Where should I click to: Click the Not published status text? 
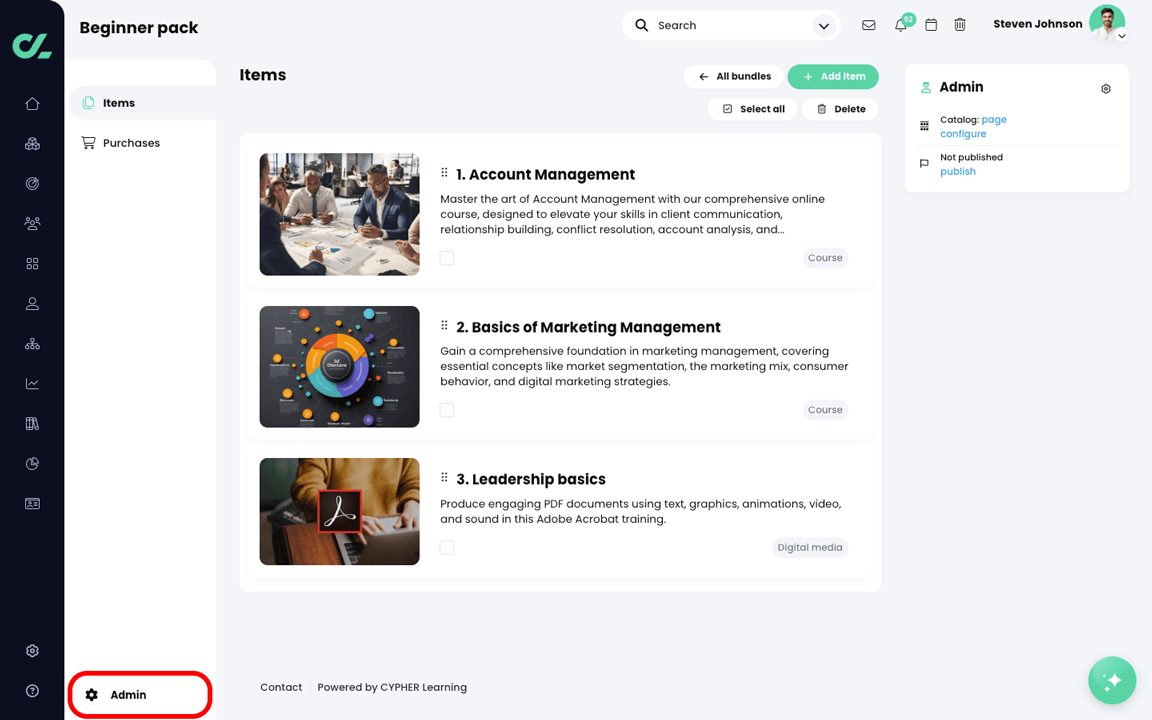tap(971, 157)
